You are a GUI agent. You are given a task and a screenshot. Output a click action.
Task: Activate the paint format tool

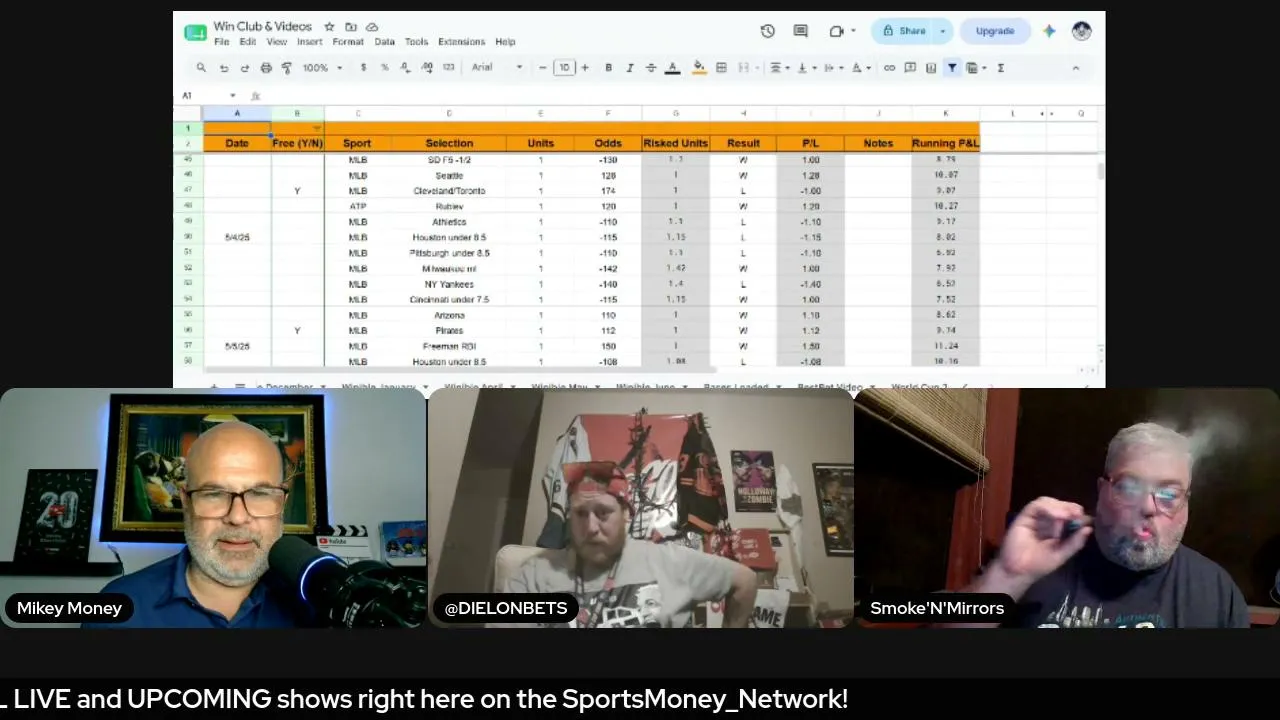click(x=287, y=68)
